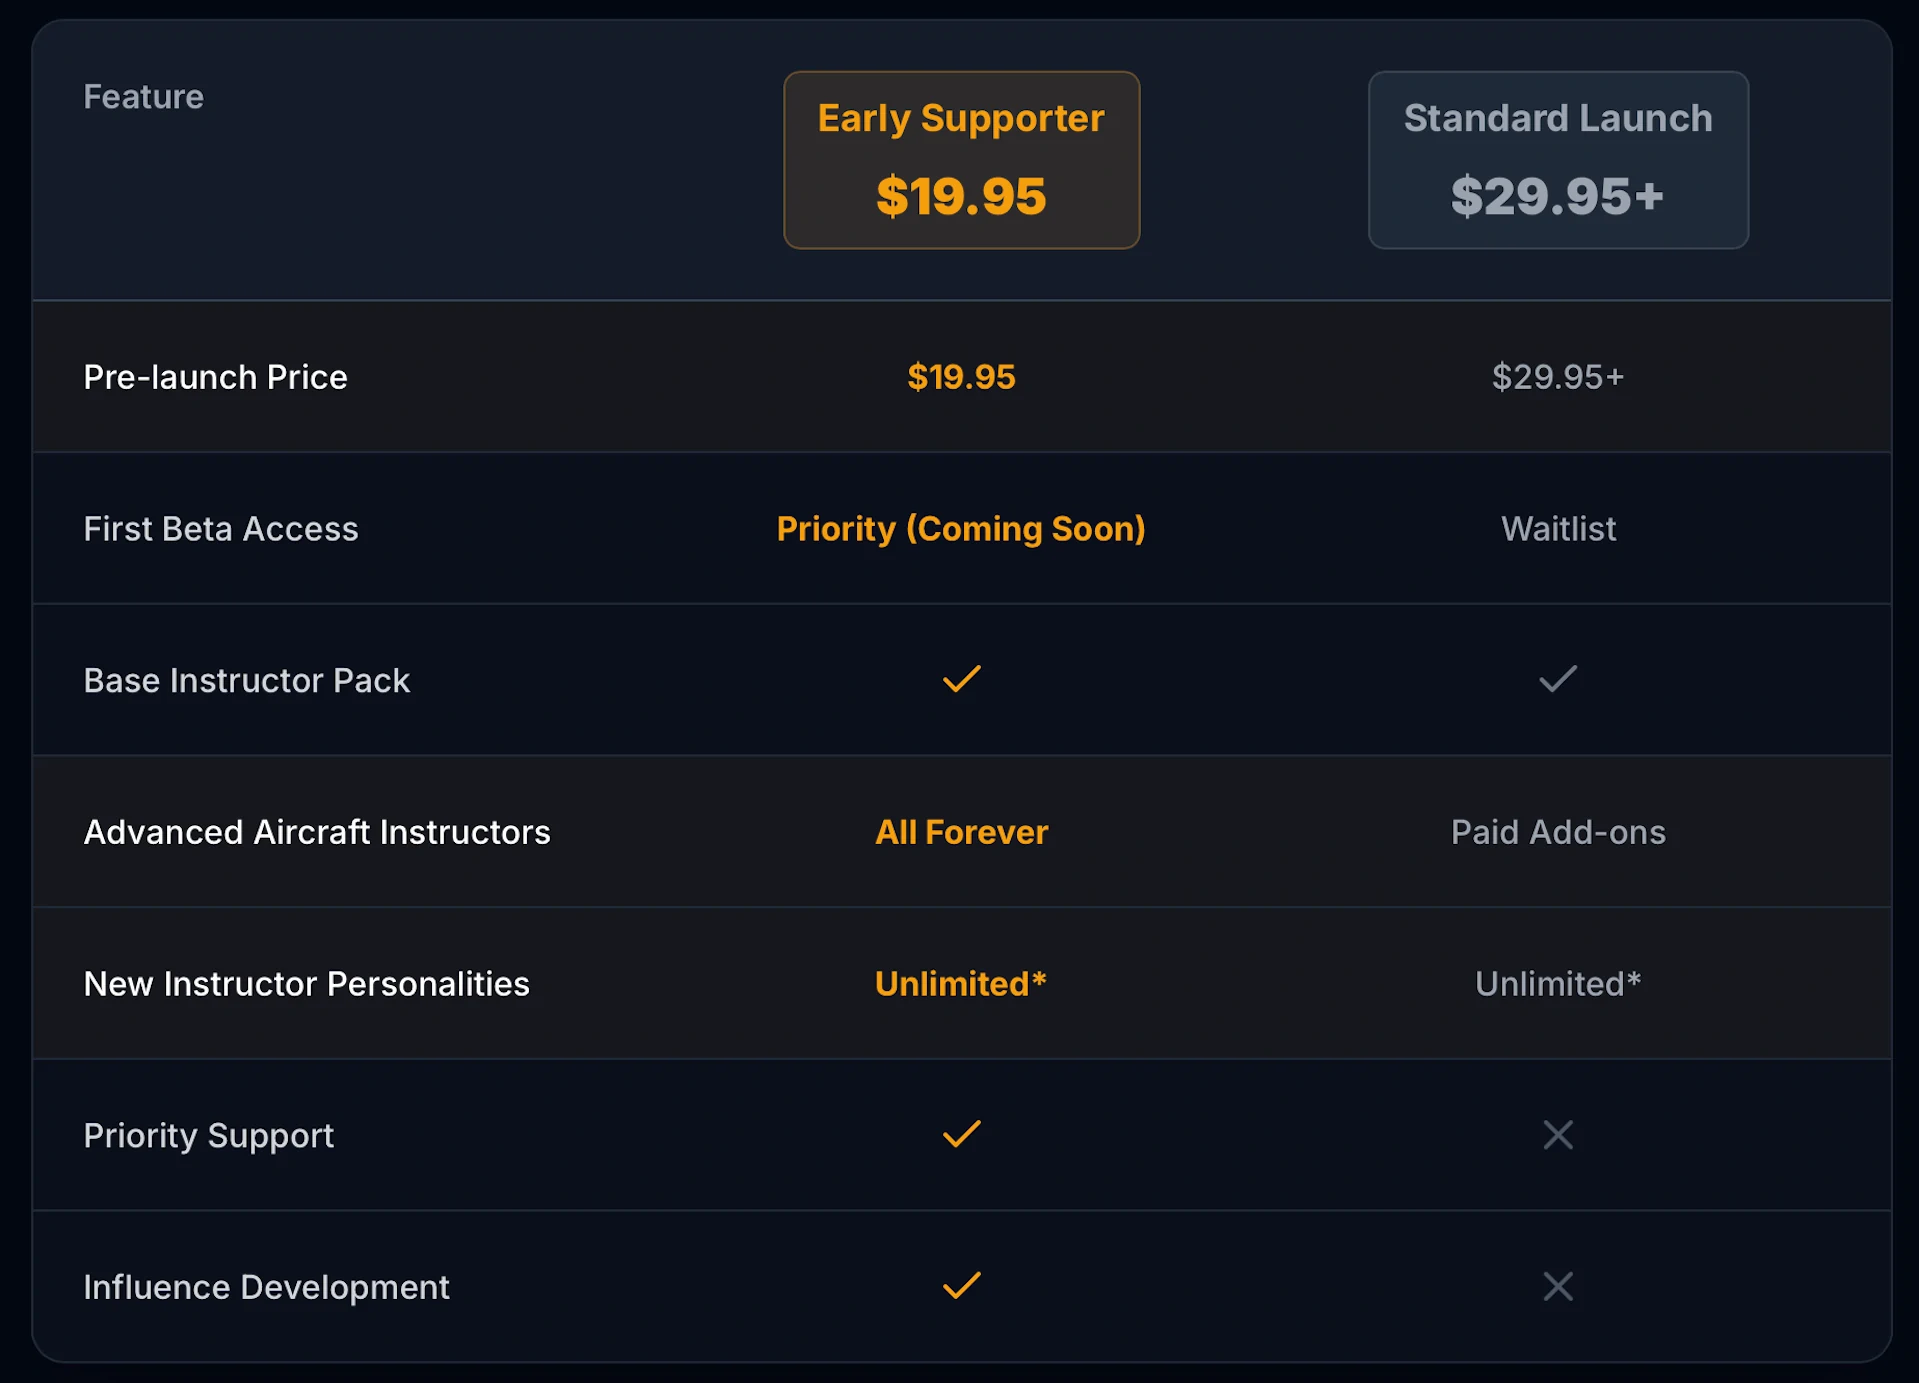Click the X mark in Priority Support row

pos(1557,1135)
